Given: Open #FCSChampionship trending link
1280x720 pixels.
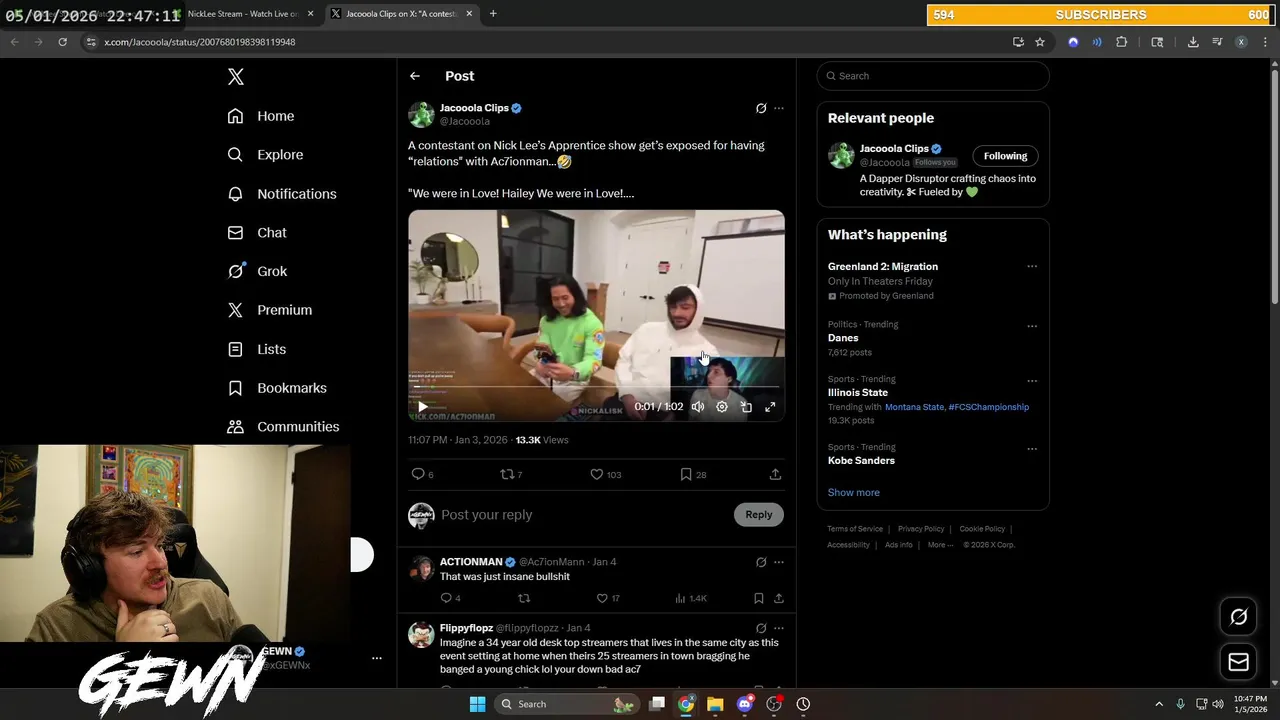Looking at the screenshot, I should pos(989,407).
